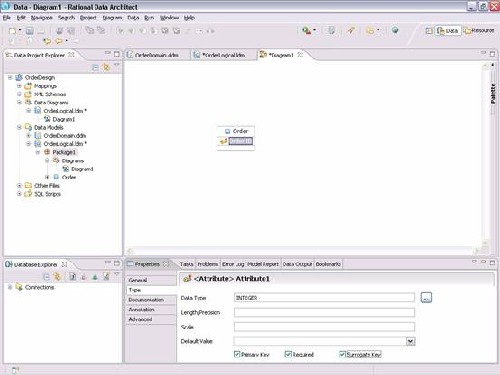Expand the XML Schemas folder

[19, 94]
